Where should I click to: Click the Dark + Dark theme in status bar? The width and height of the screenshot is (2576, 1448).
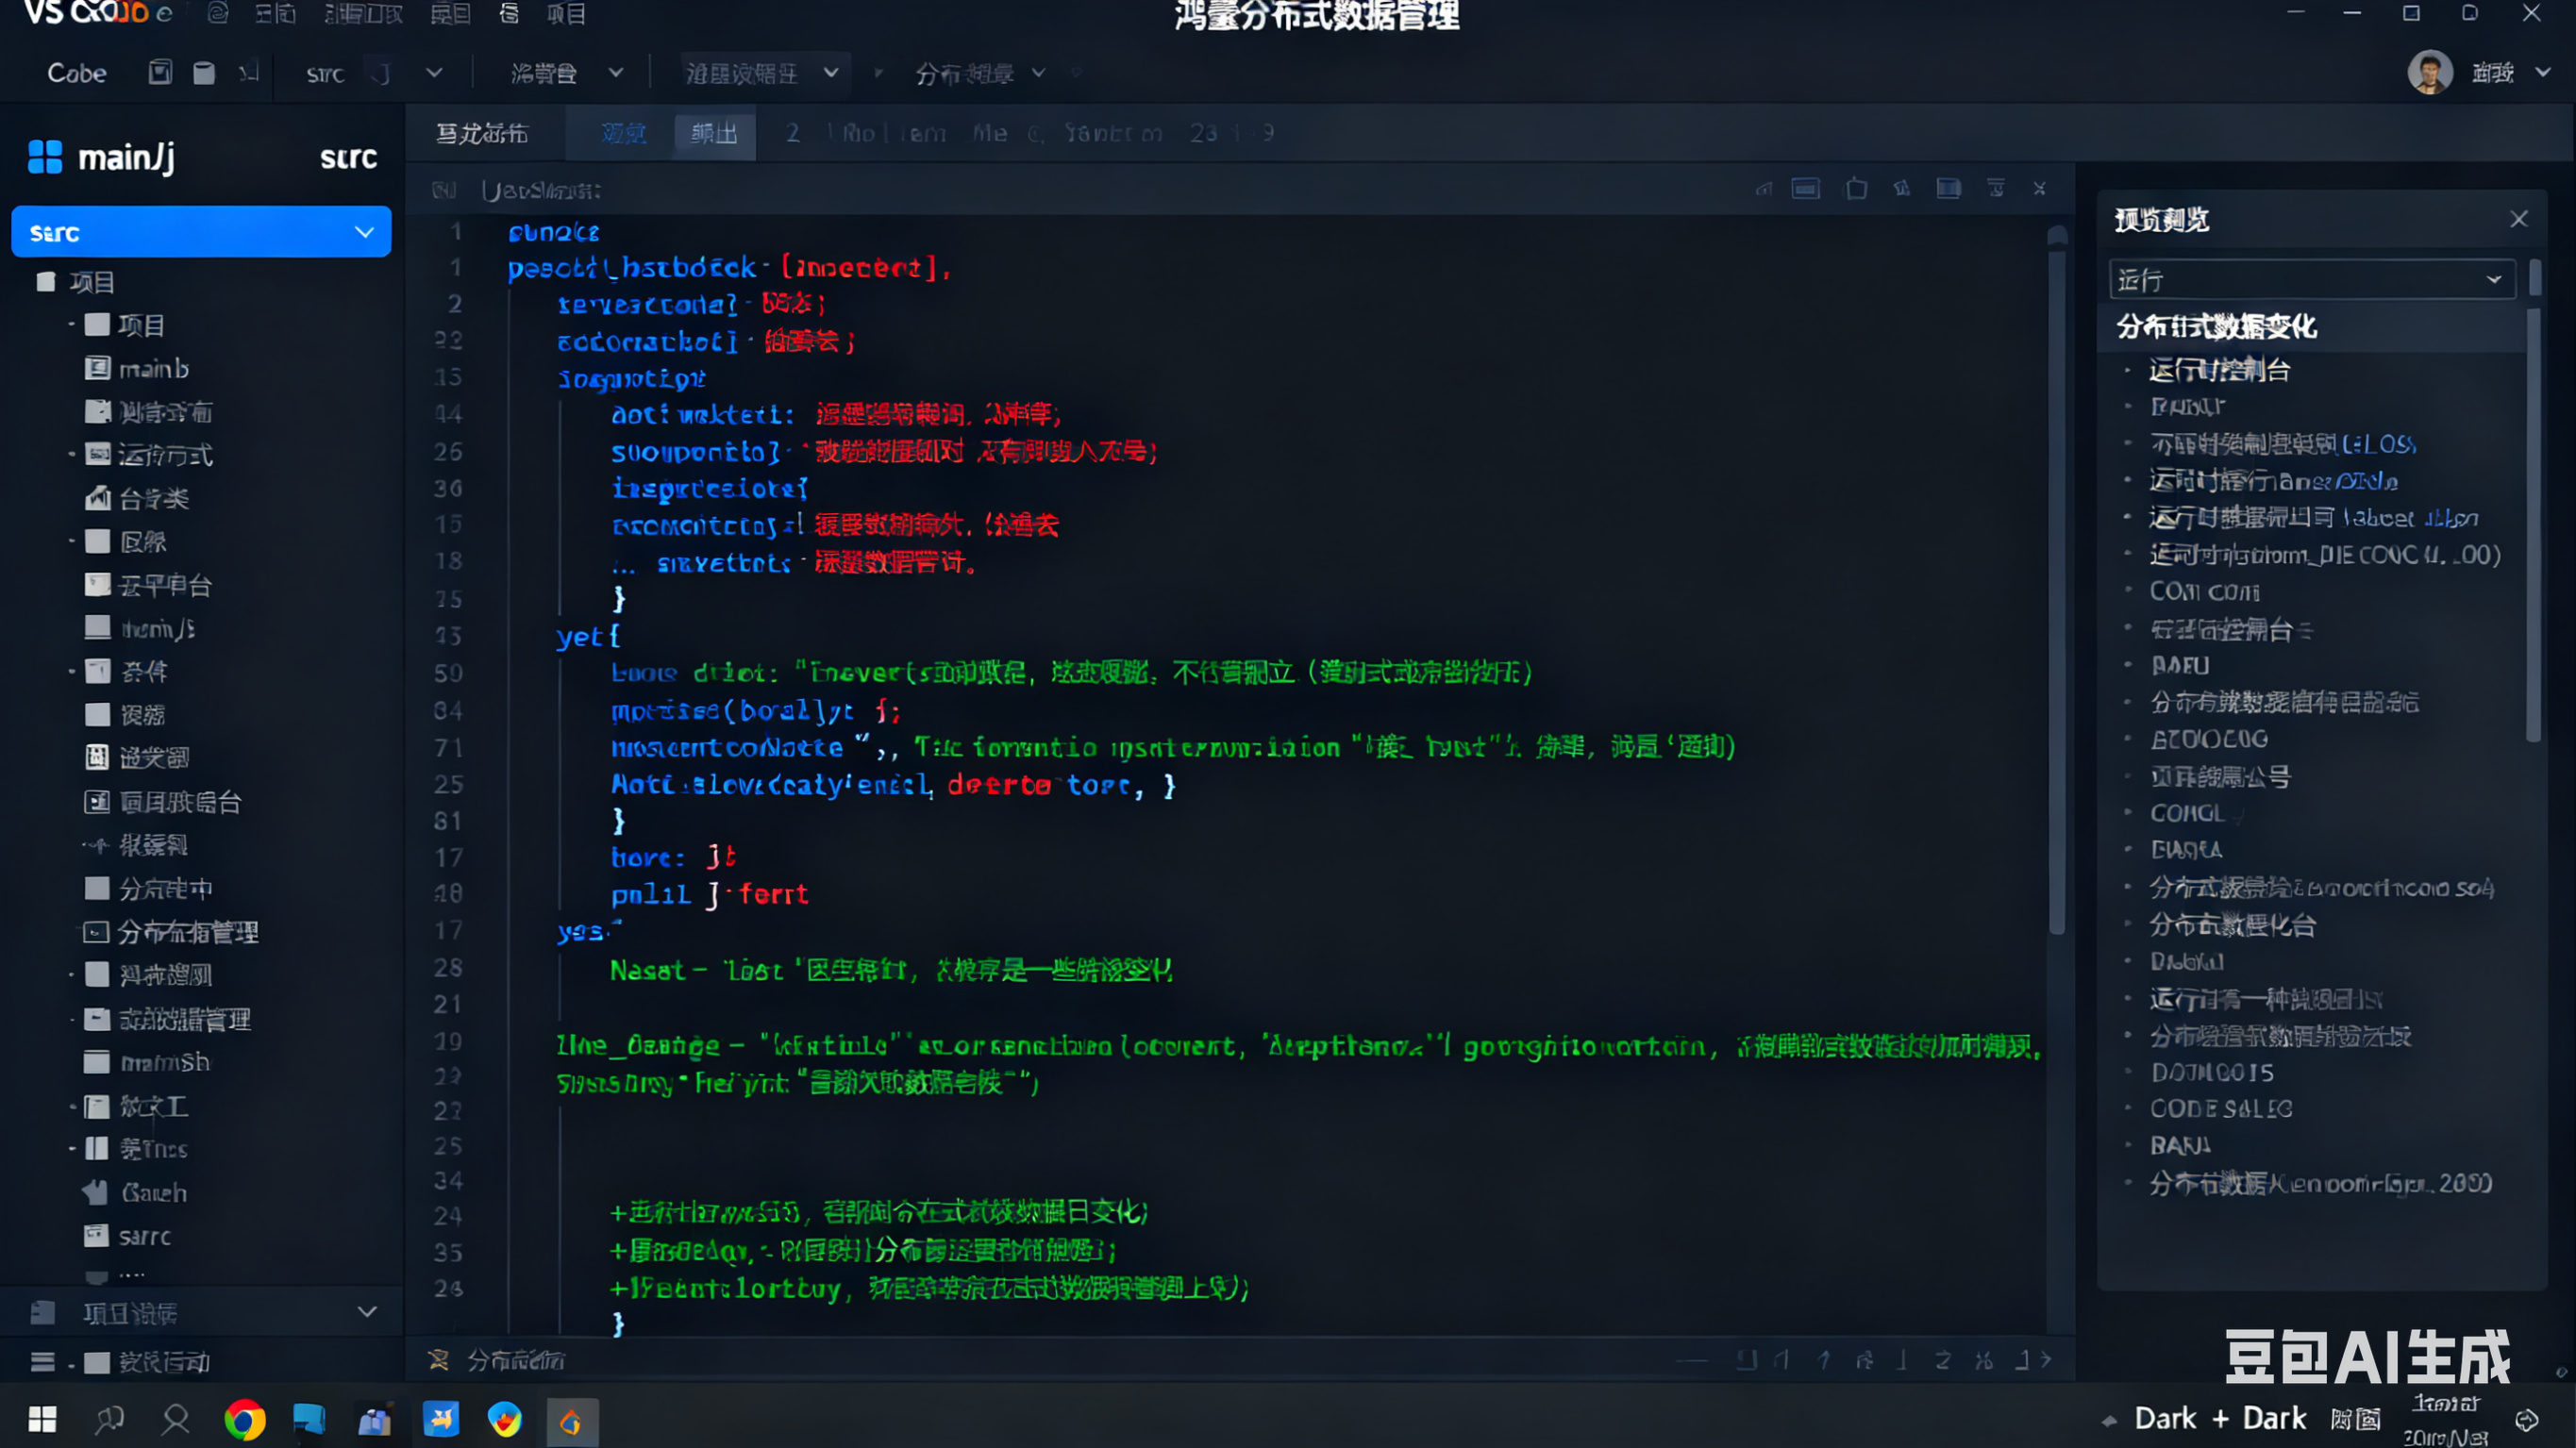pos(2219,1418)
